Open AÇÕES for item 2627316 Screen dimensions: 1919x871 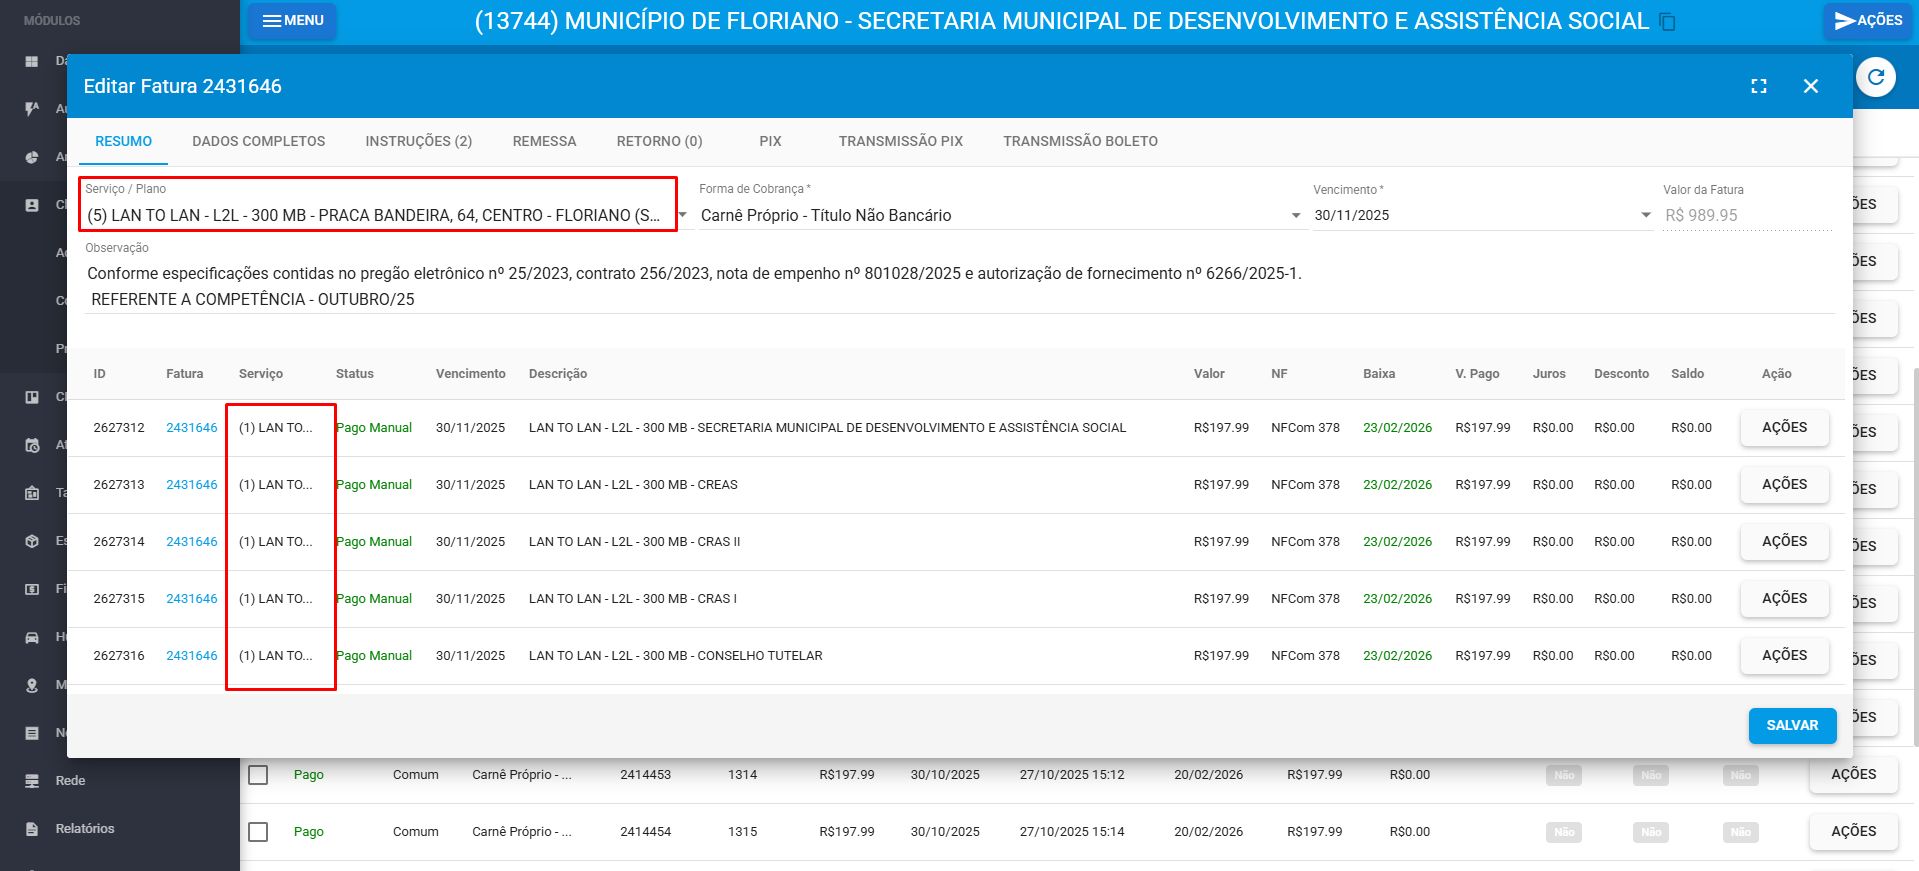[x=1784, y=656]
